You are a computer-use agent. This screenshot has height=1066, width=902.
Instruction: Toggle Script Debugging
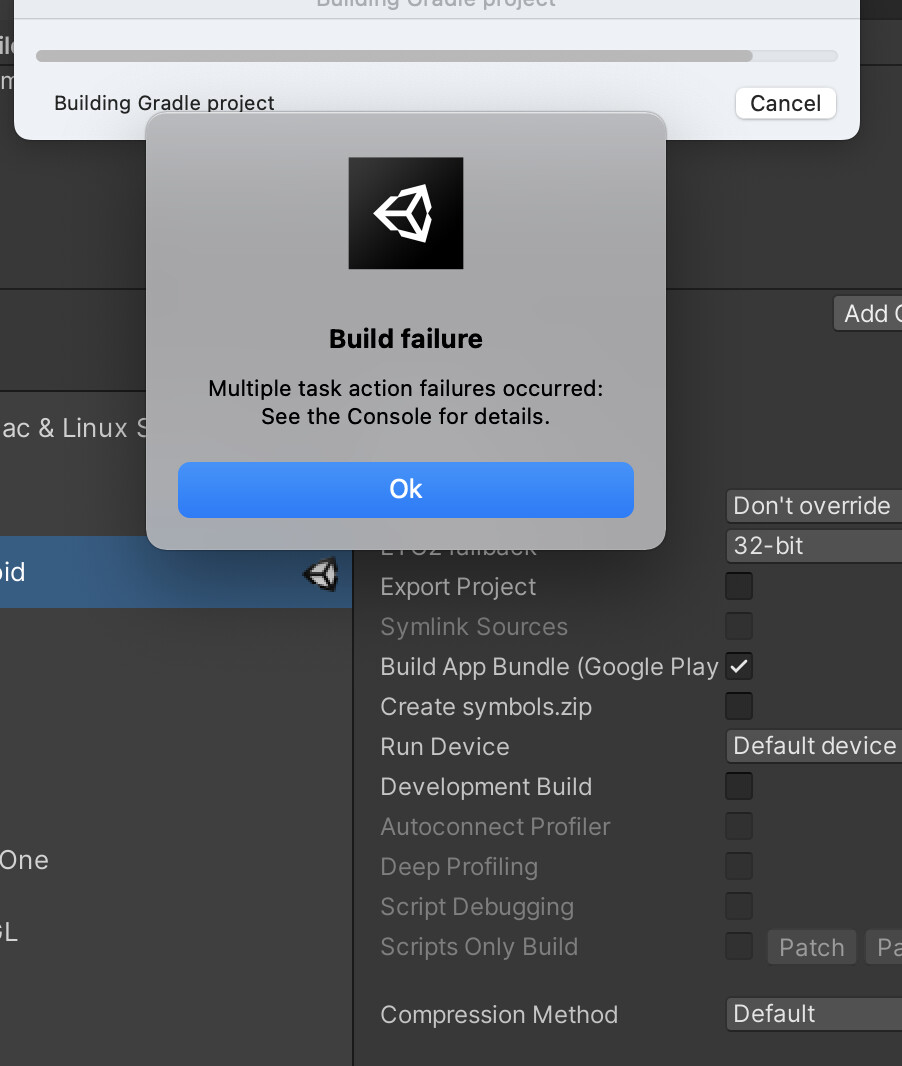click(x=738, y=906)
